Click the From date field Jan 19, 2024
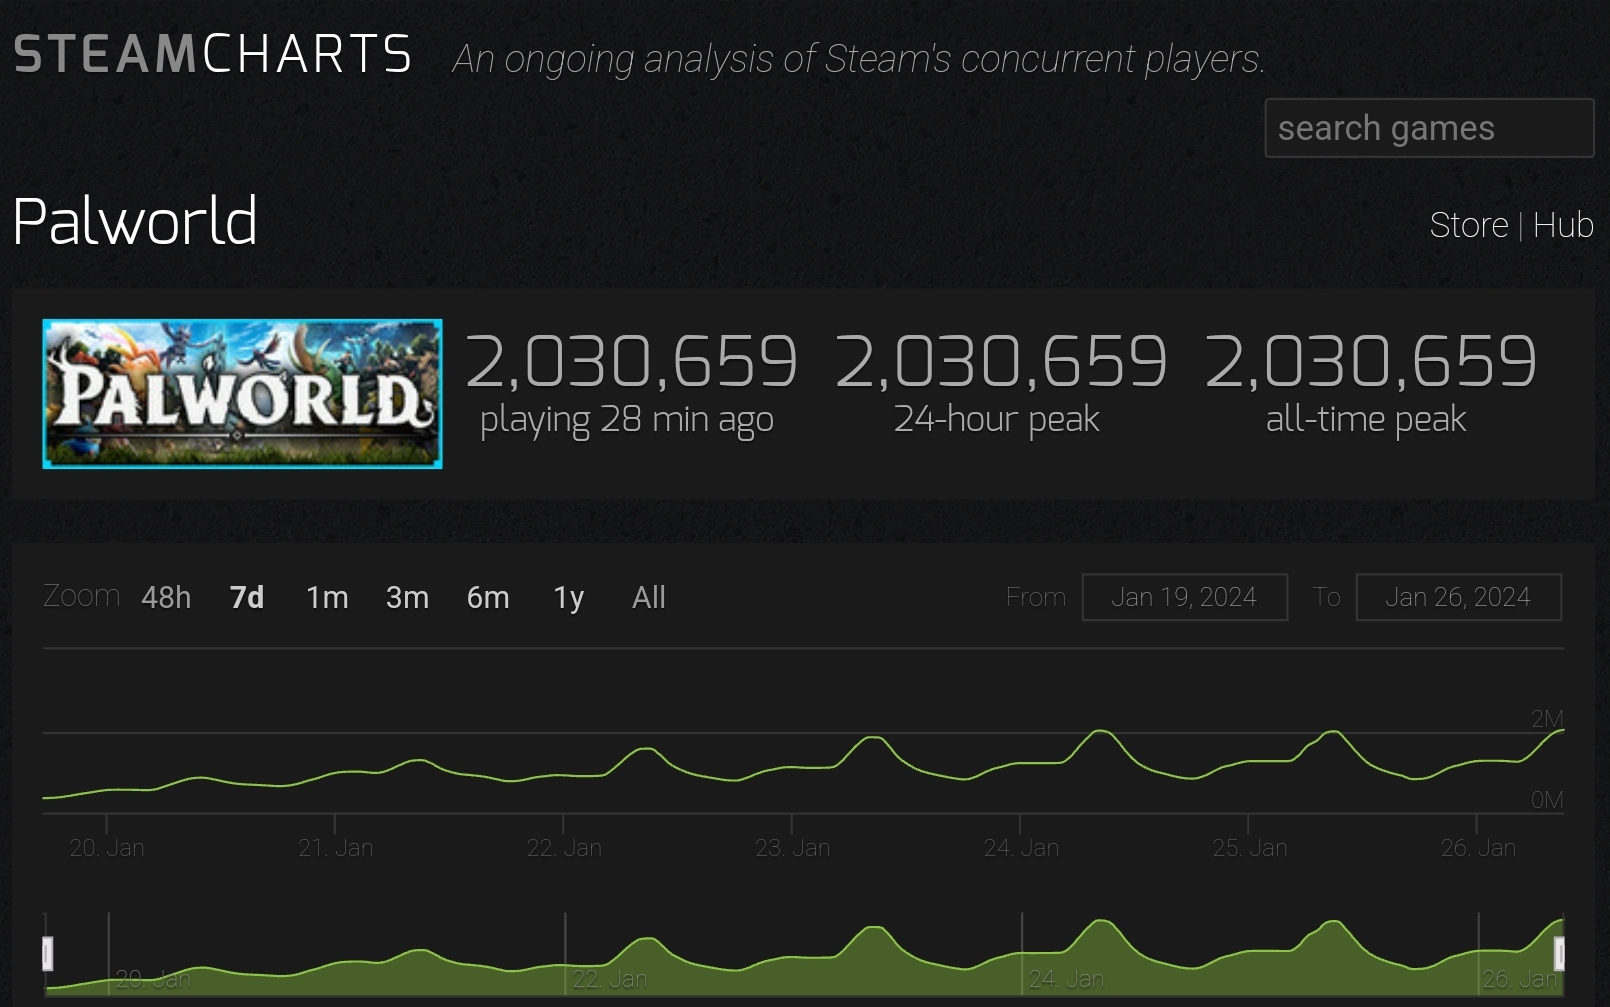 (x=1184, y=597)
